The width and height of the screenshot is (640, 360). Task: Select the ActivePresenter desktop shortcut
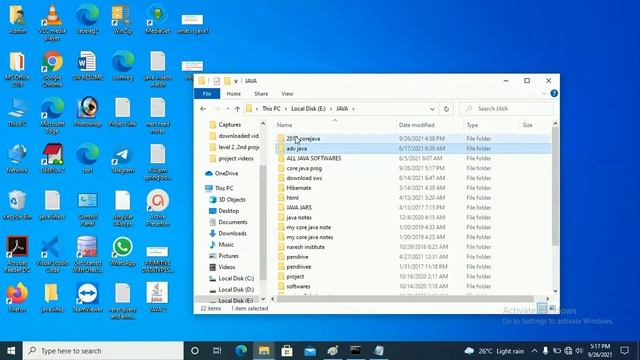point(158,209)
